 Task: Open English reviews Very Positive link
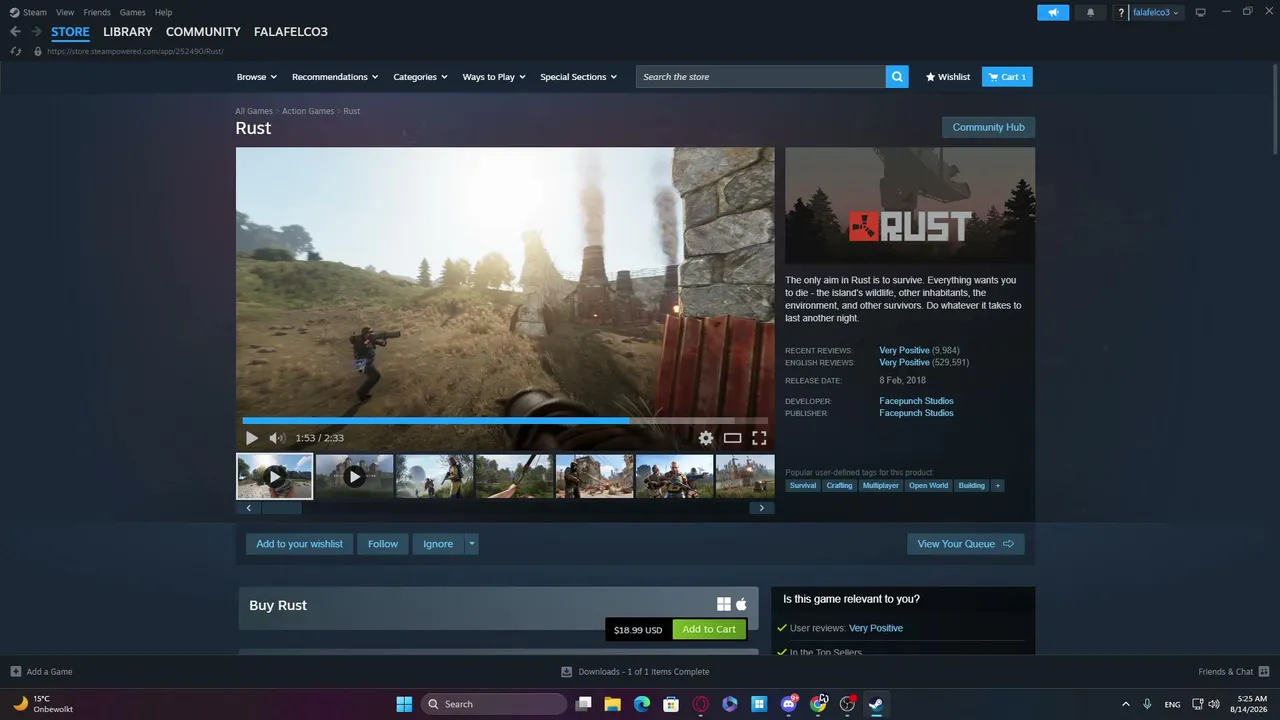[904, 362]
